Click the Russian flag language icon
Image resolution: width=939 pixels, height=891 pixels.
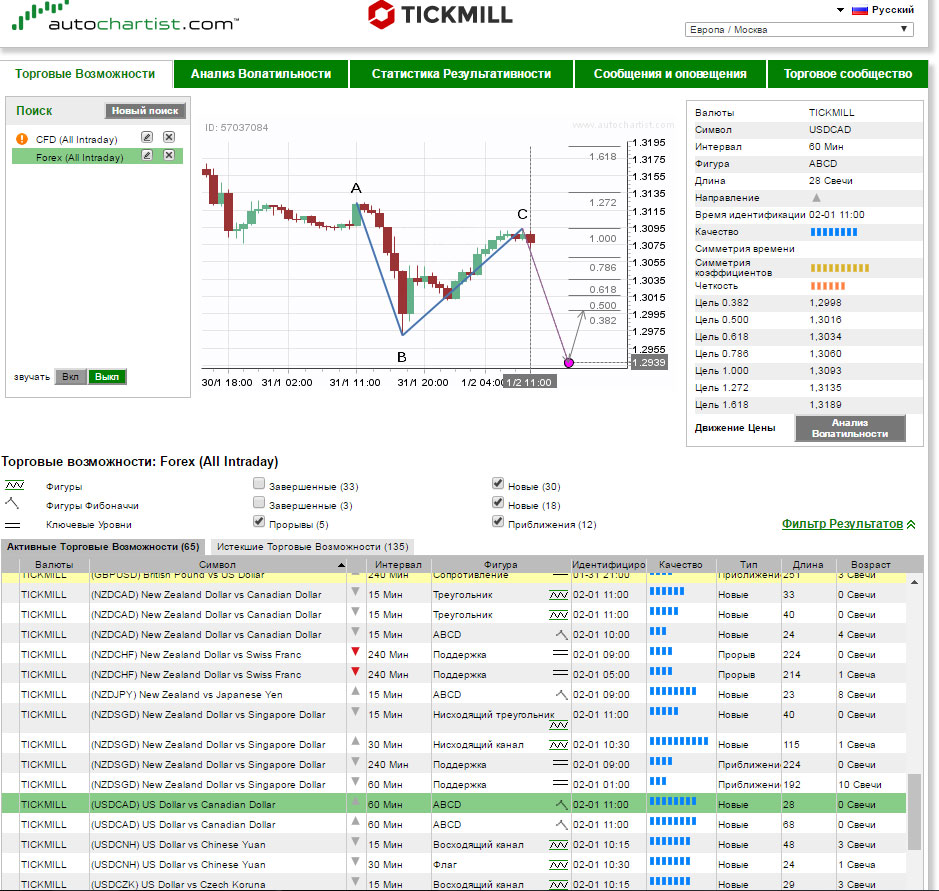coord(860,10)
